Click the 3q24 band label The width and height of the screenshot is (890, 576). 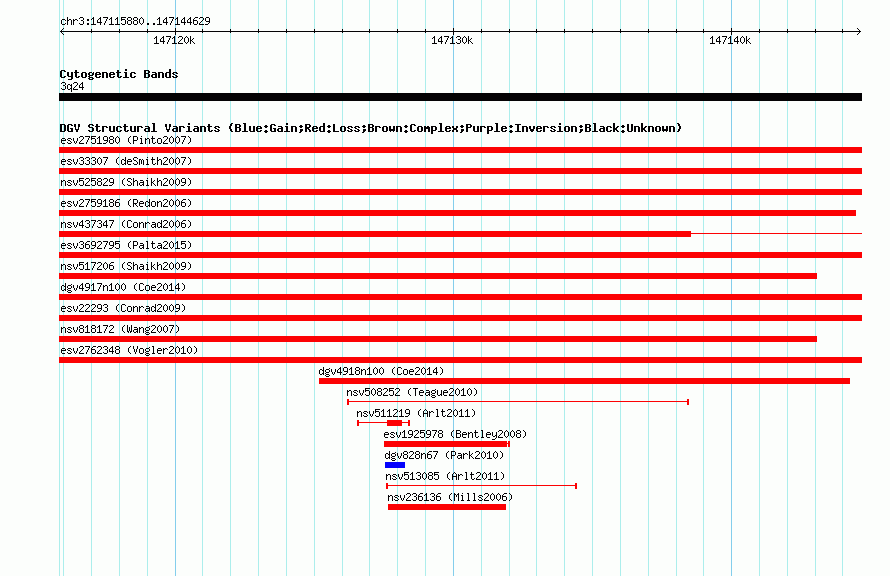tap(72, 86)
